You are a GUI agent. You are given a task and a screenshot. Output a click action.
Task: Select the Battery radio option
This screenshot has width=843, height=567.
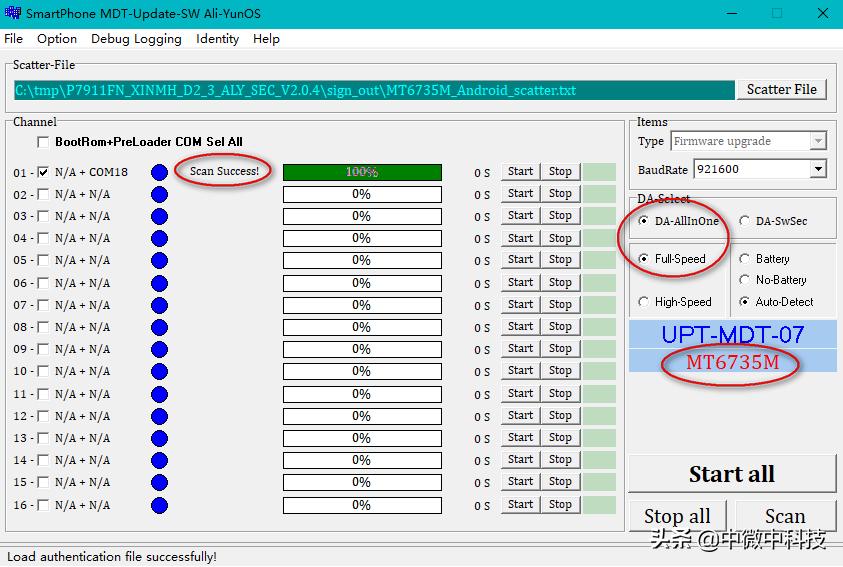tap(744, 259)
